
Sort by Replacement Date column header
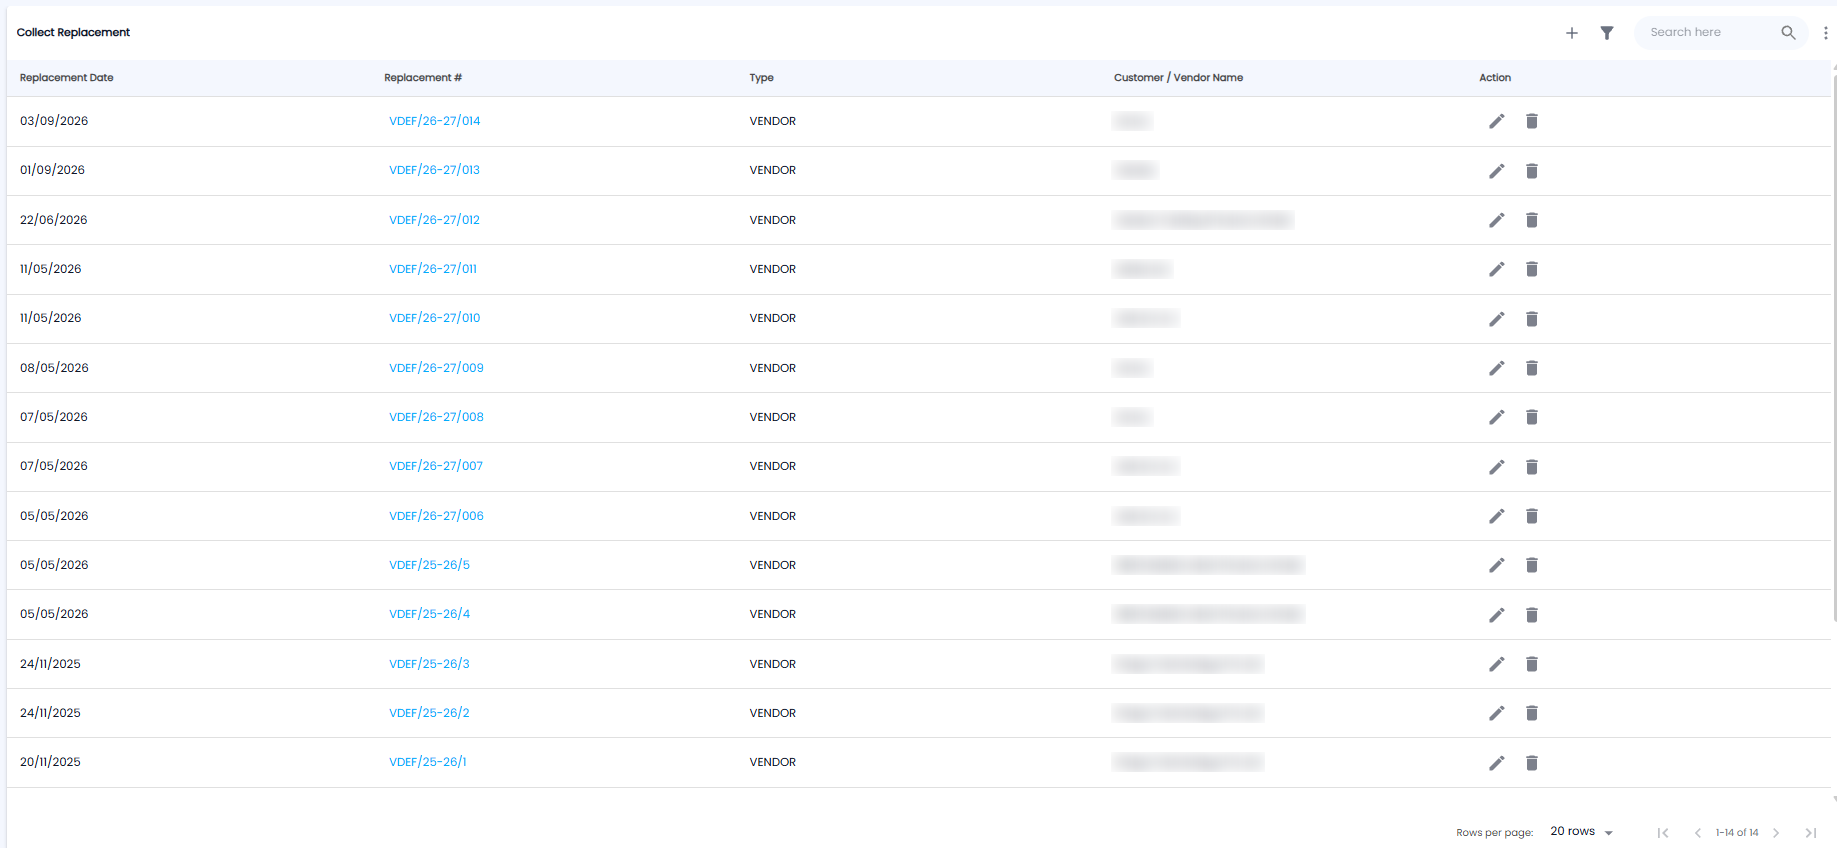click(x=67, y=78)
